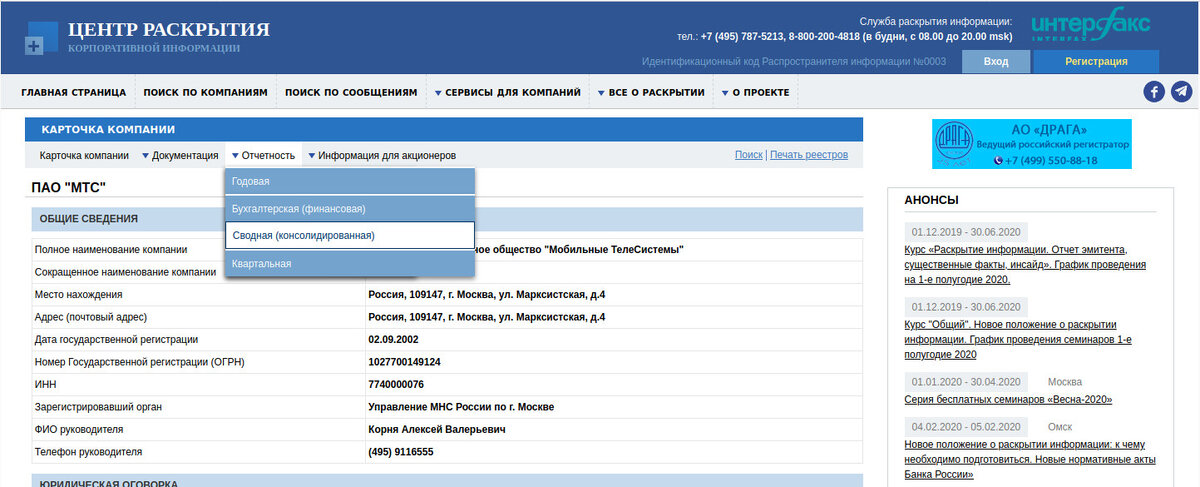Open Курс "Общий" announcement link
This screenshot has width=1200, height=487.
pos(1018,339)
